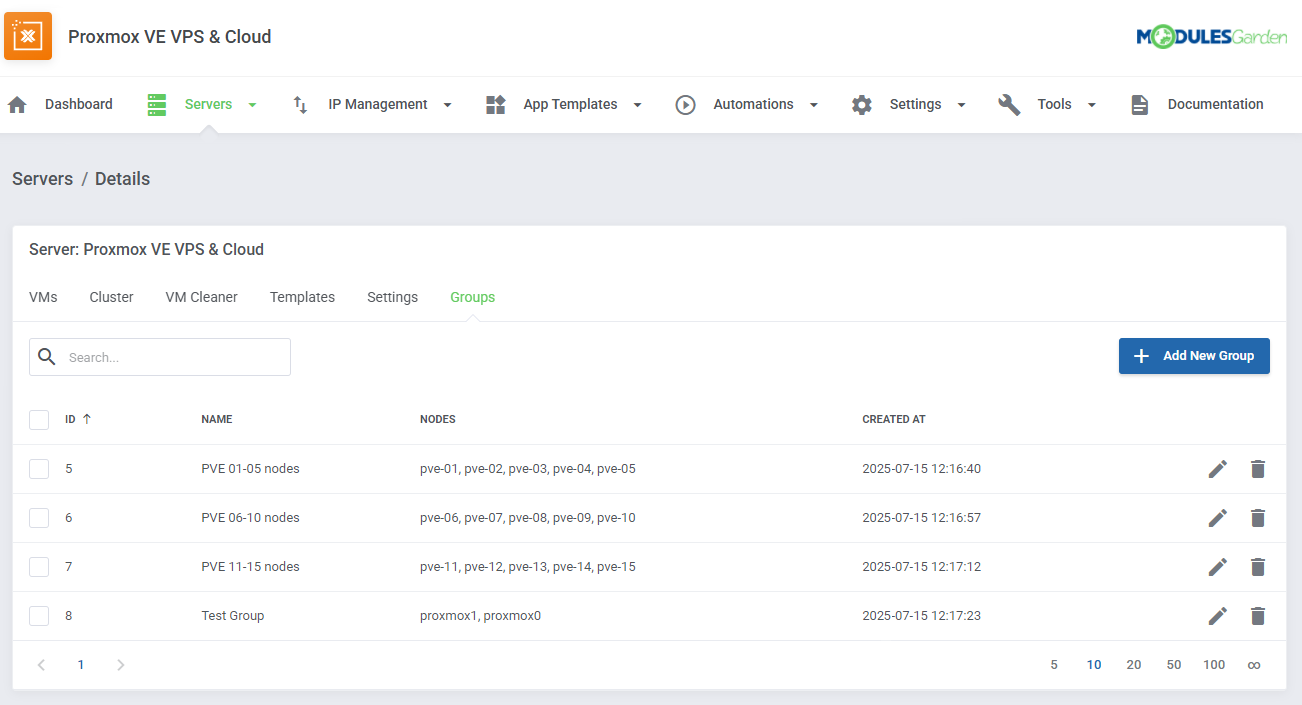Open the VM Cleaner tab
The height and width of the screenshot is (705, 1302).
[x=202, y=297]
